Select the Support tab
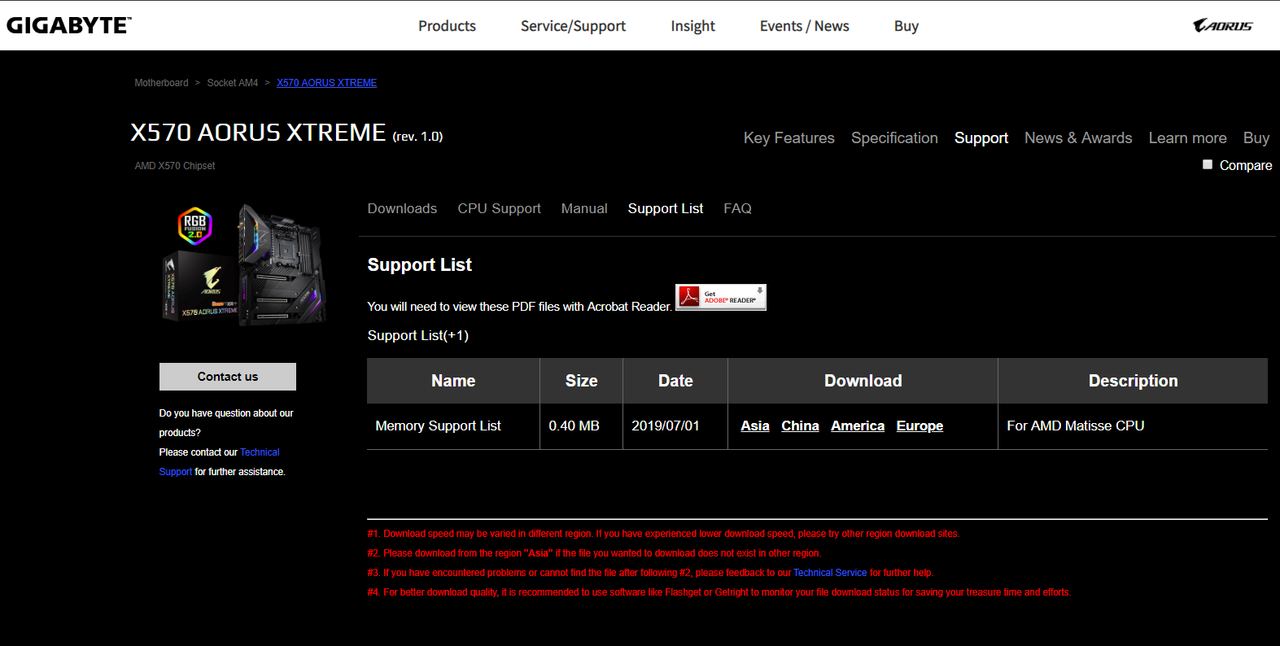Screen dimensions: 1280x646 click(981, 138)
